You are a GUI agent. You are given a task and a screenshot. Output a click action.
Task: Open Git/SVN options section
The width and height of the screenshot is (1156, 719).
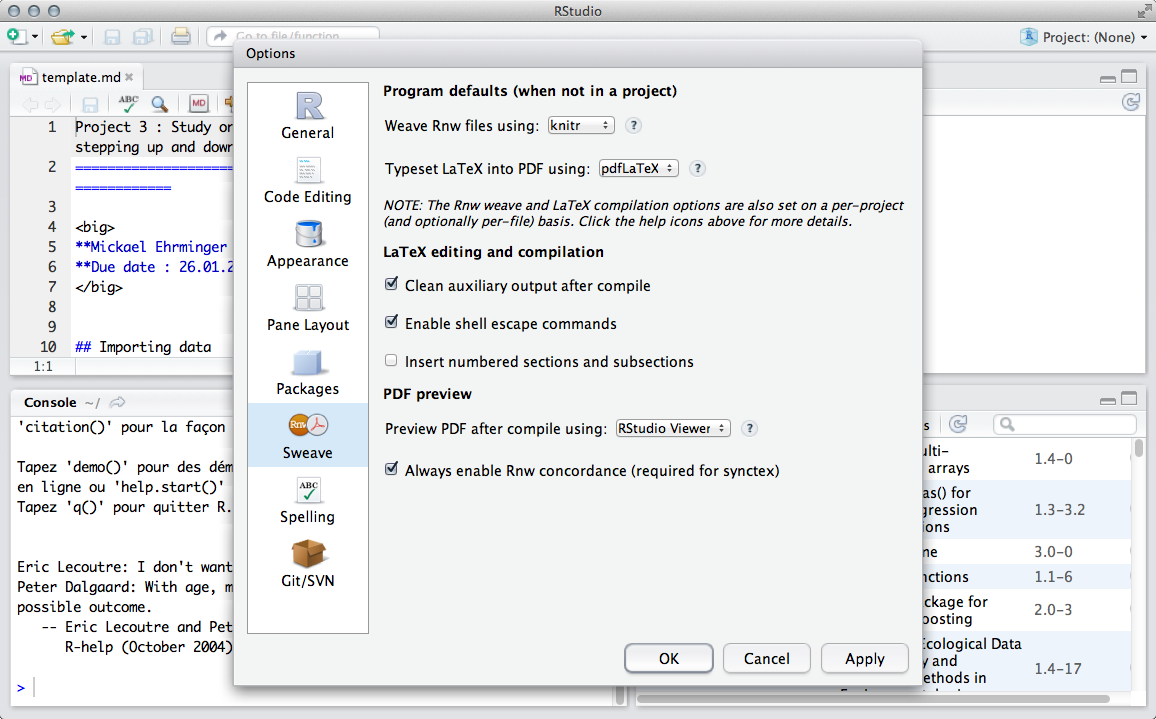[x=307, y=564]
